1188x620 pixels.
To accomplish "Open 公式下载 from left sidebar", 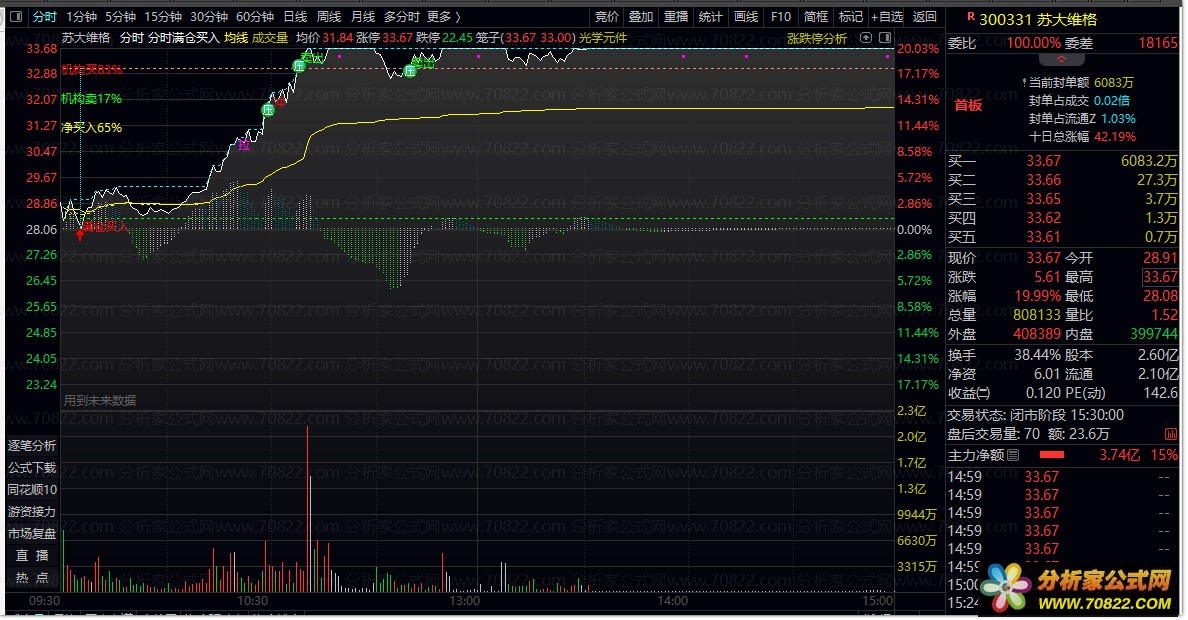I will (32, 468).
